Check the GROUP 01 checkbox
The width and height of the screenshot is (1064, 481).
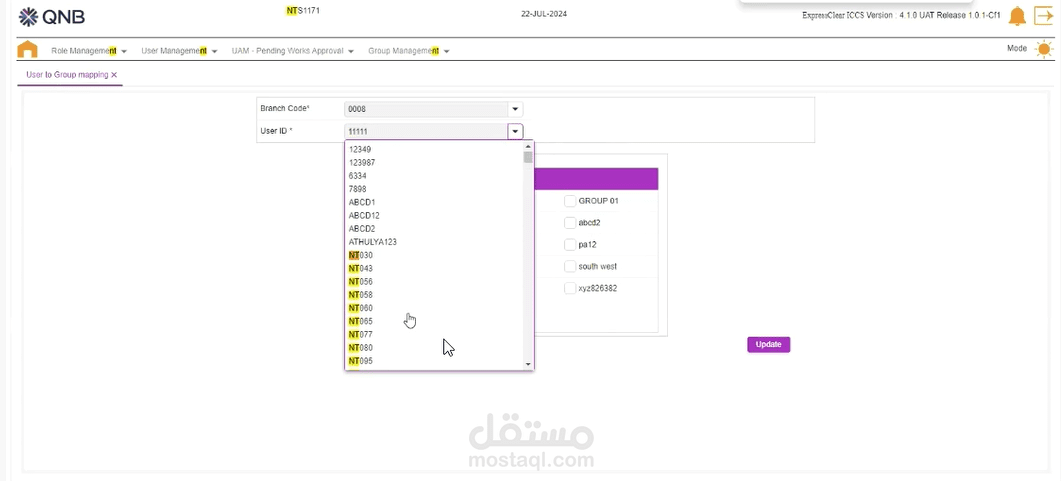[x=570, y=201]
